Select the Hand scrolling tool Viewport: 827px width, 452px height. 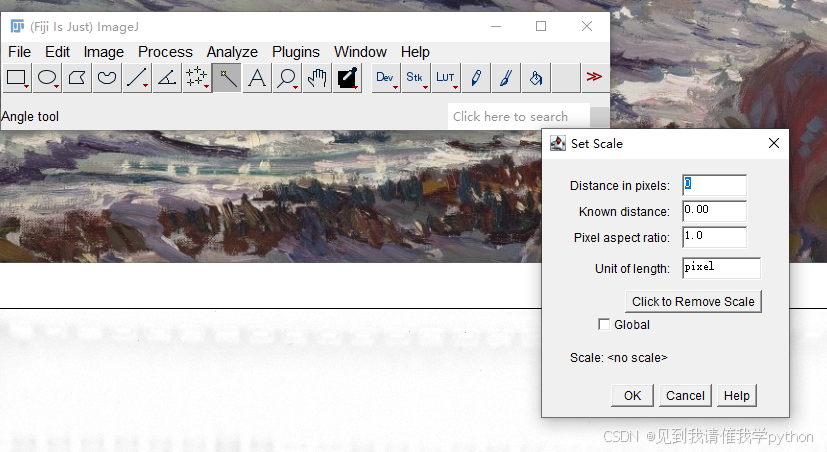[317, 78]
